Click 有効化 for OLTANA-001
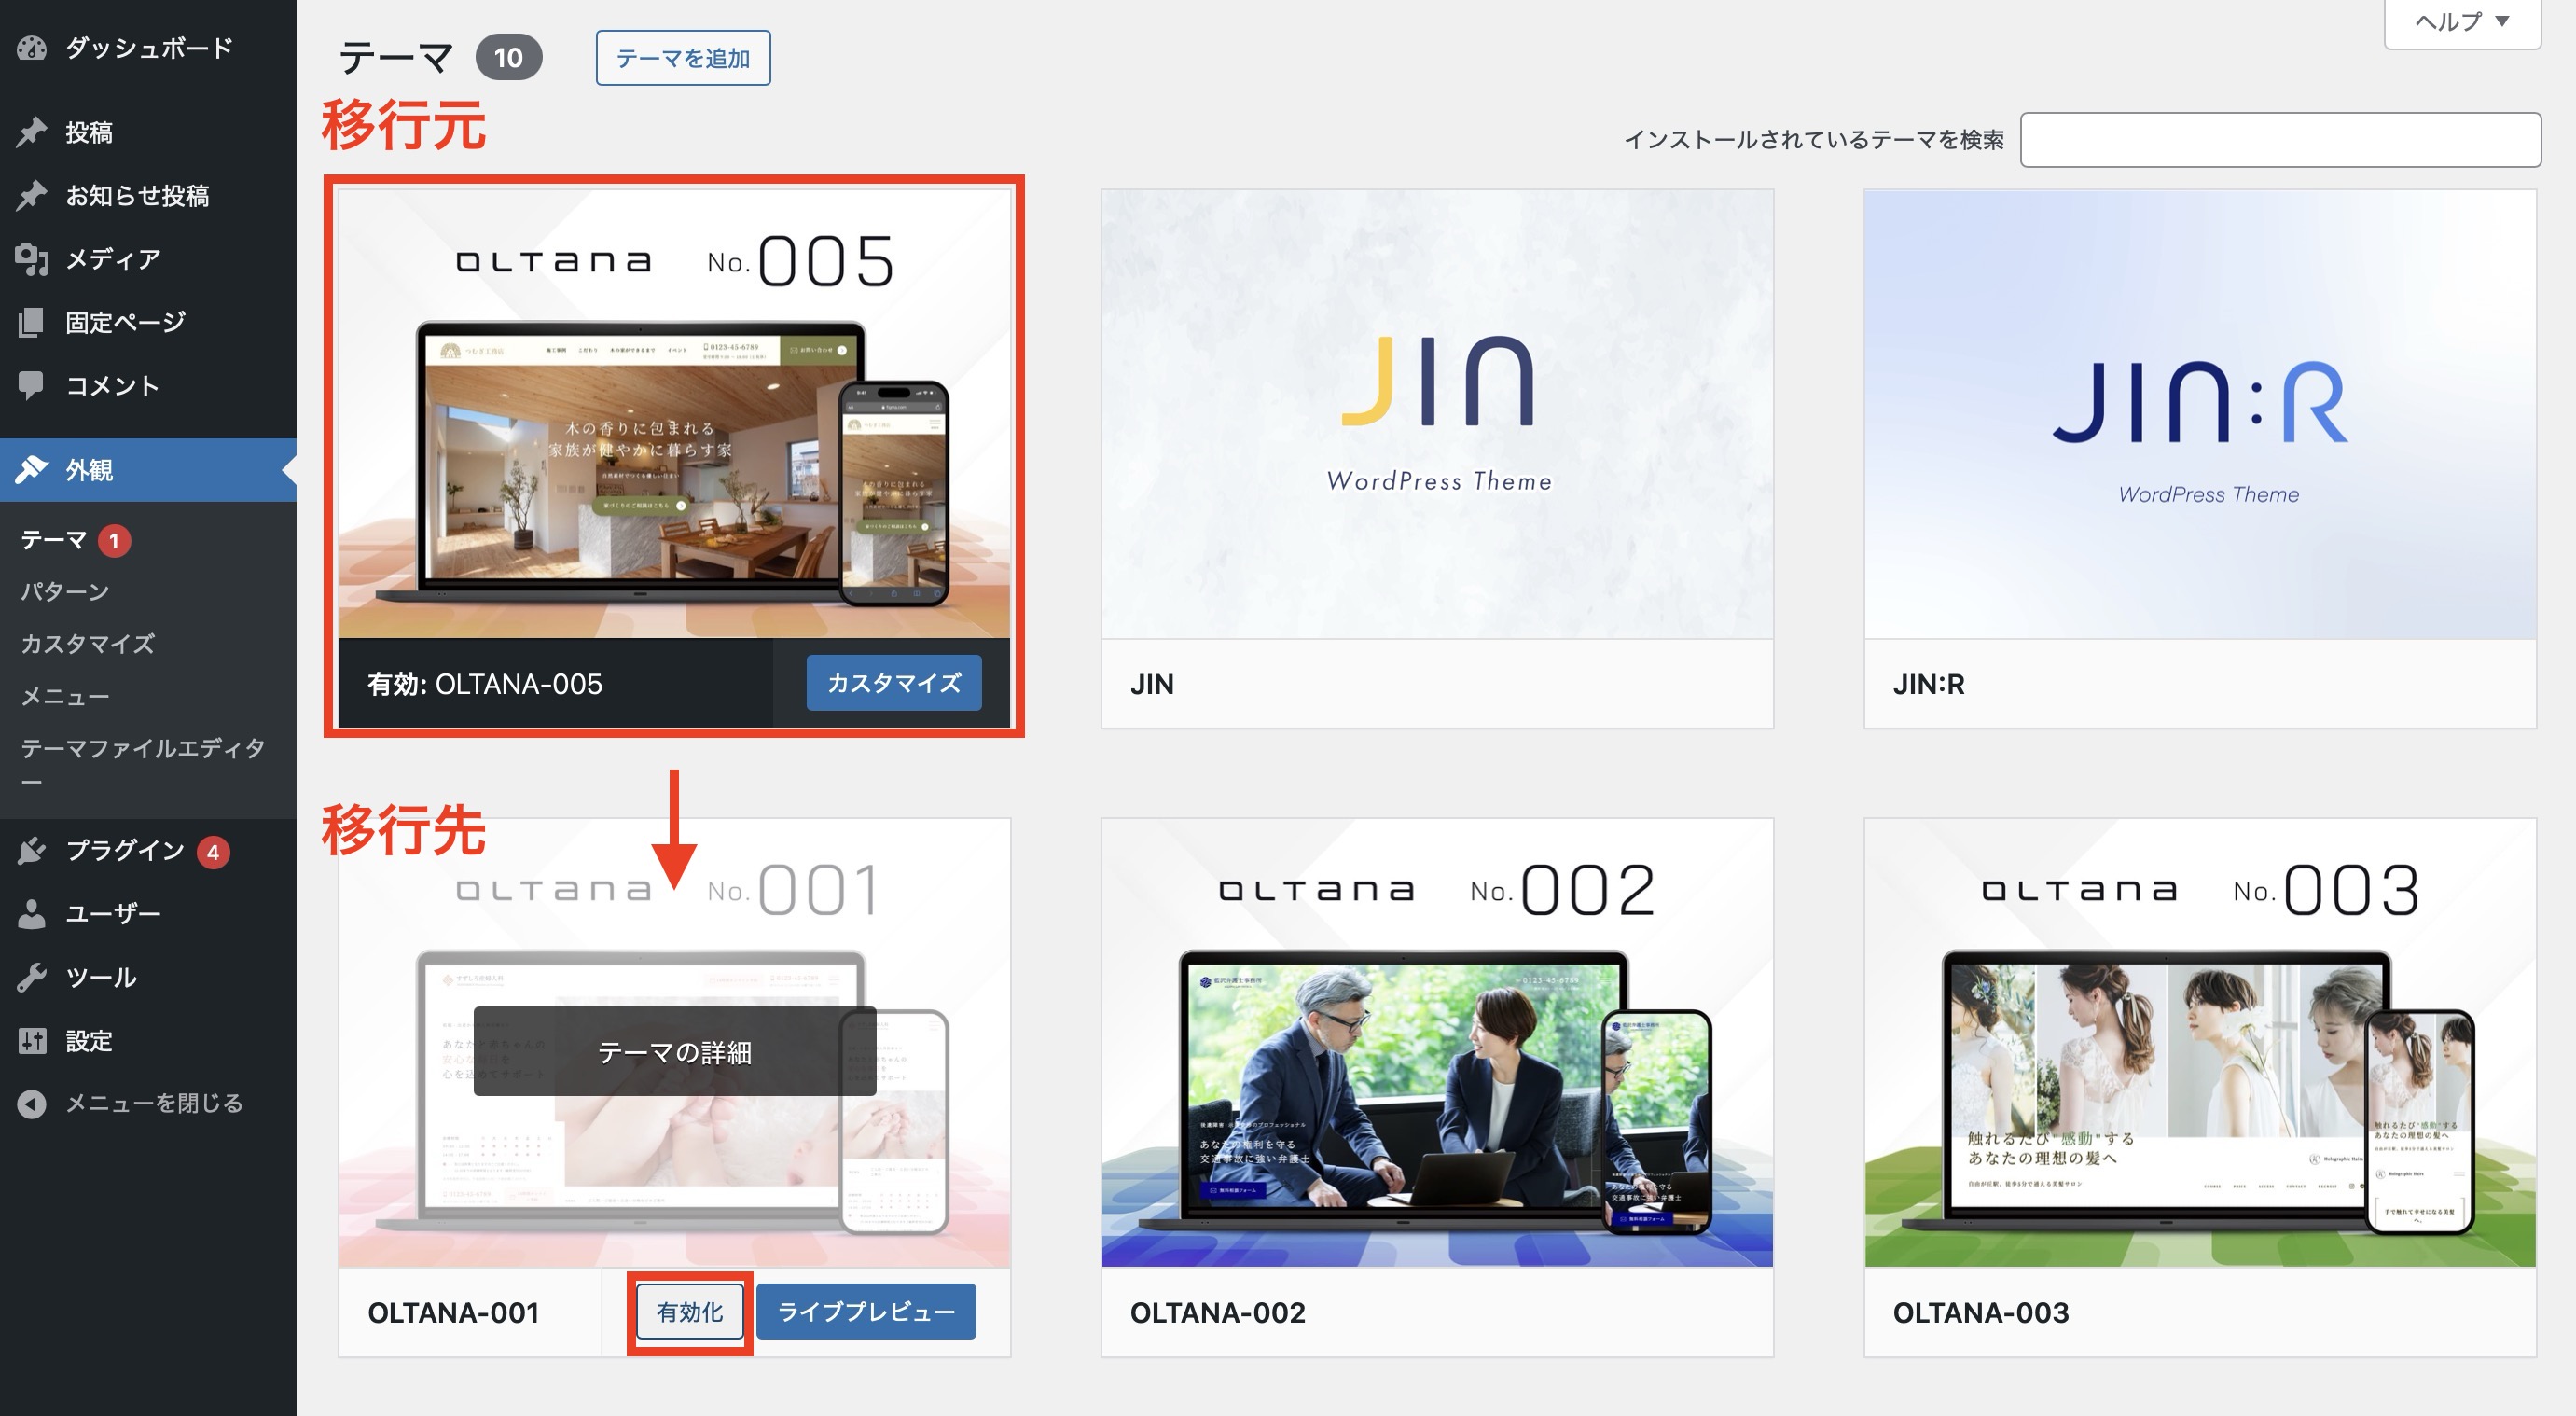 (690, 1312)
